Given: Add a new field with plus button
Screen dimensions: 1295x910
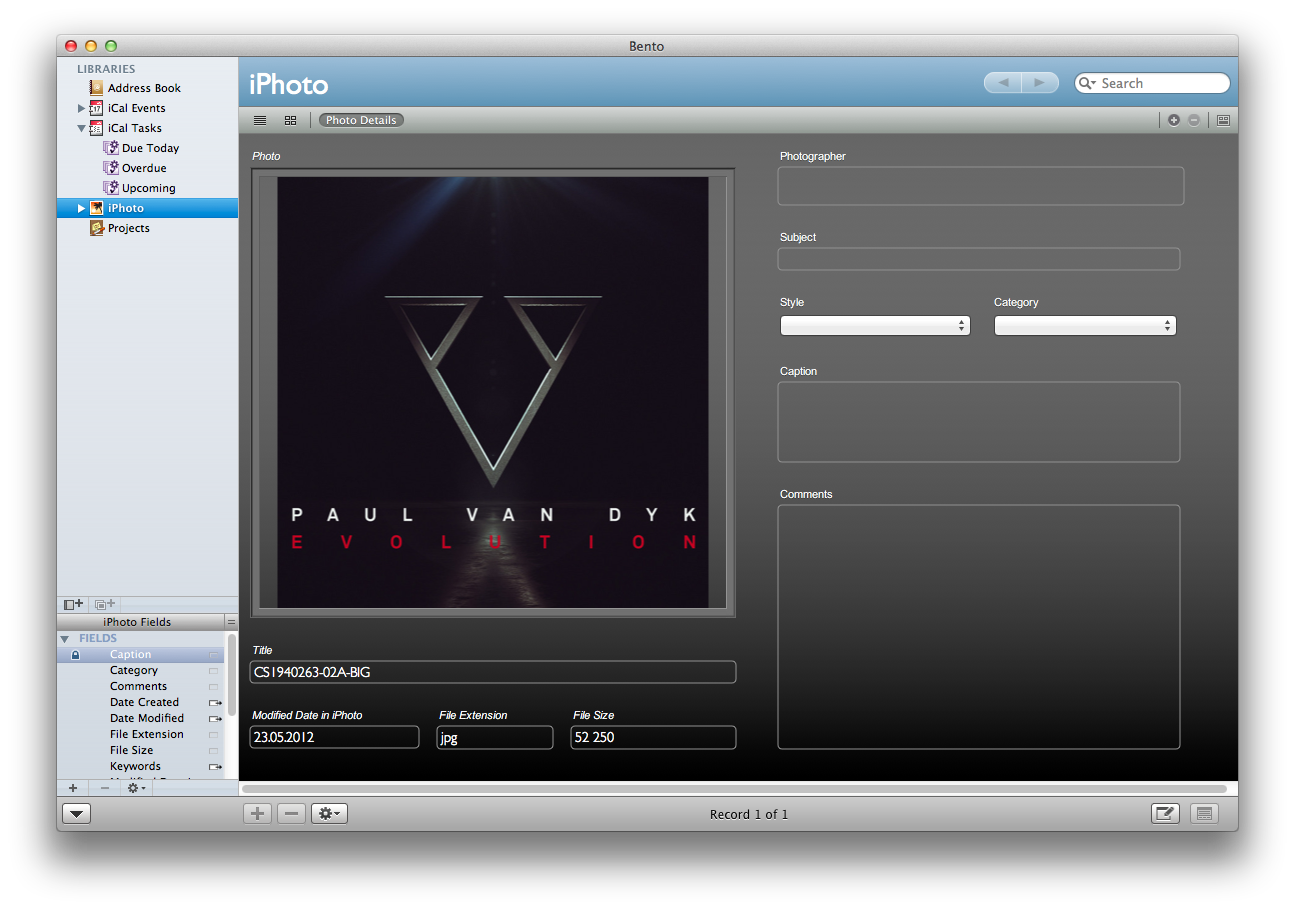Looking at the screenshot, I should point(73,788).
